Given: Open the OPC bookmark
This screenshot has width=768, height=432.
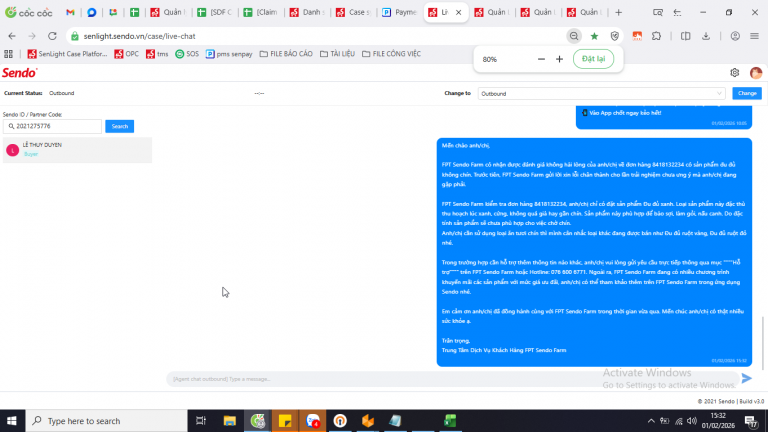Looking at the screenshot, I should [126, 54].
